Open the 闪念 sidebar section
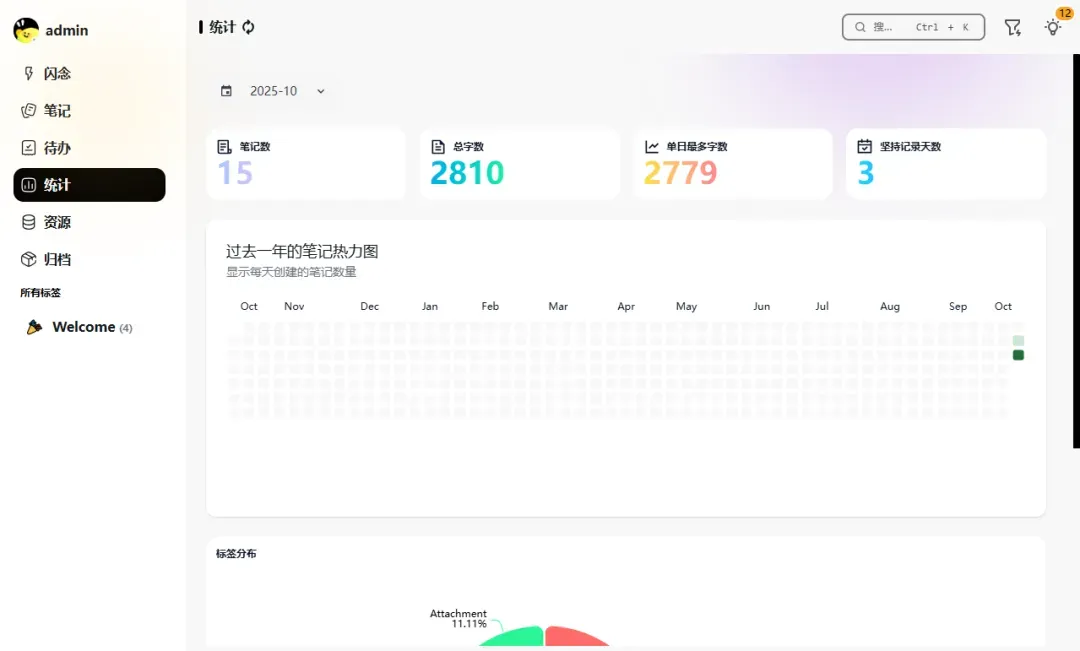Viewport: 1080px width, 651px height. pyautogui.click(x=57, y=73)
